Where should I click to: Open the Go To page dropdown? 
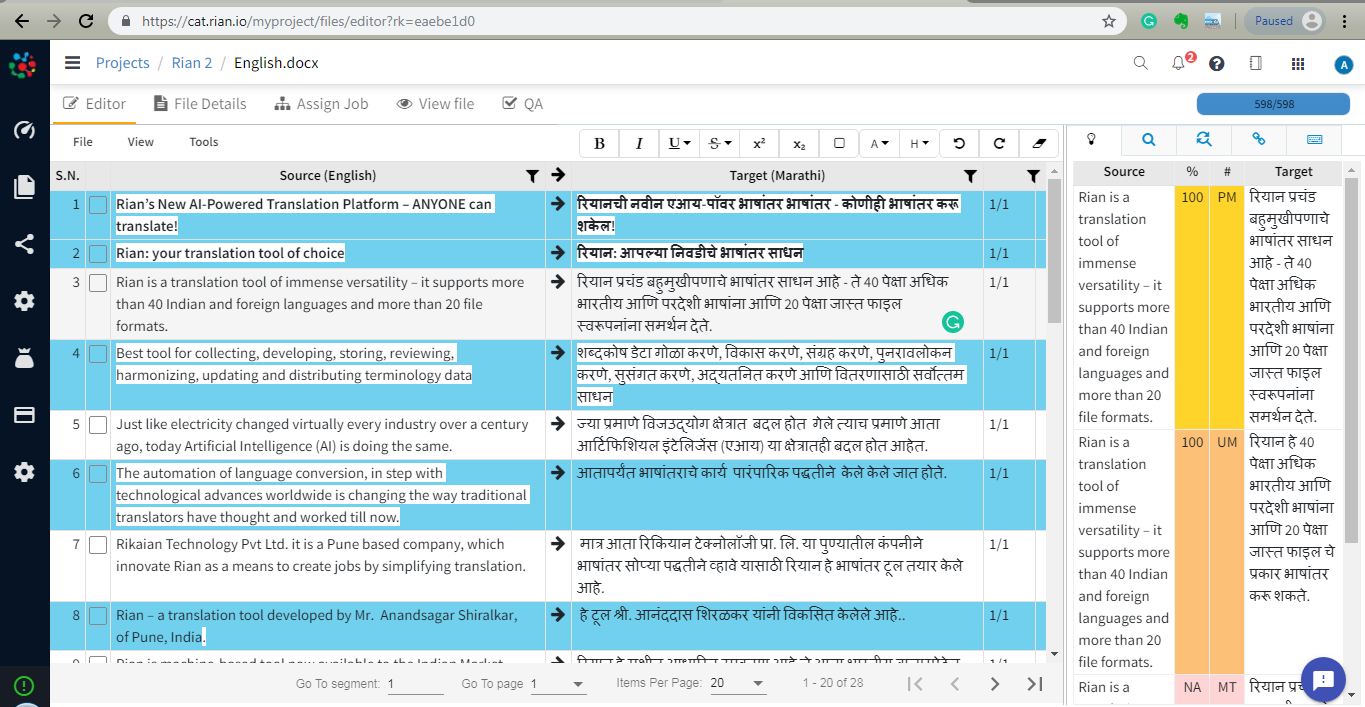coord(558,684)
